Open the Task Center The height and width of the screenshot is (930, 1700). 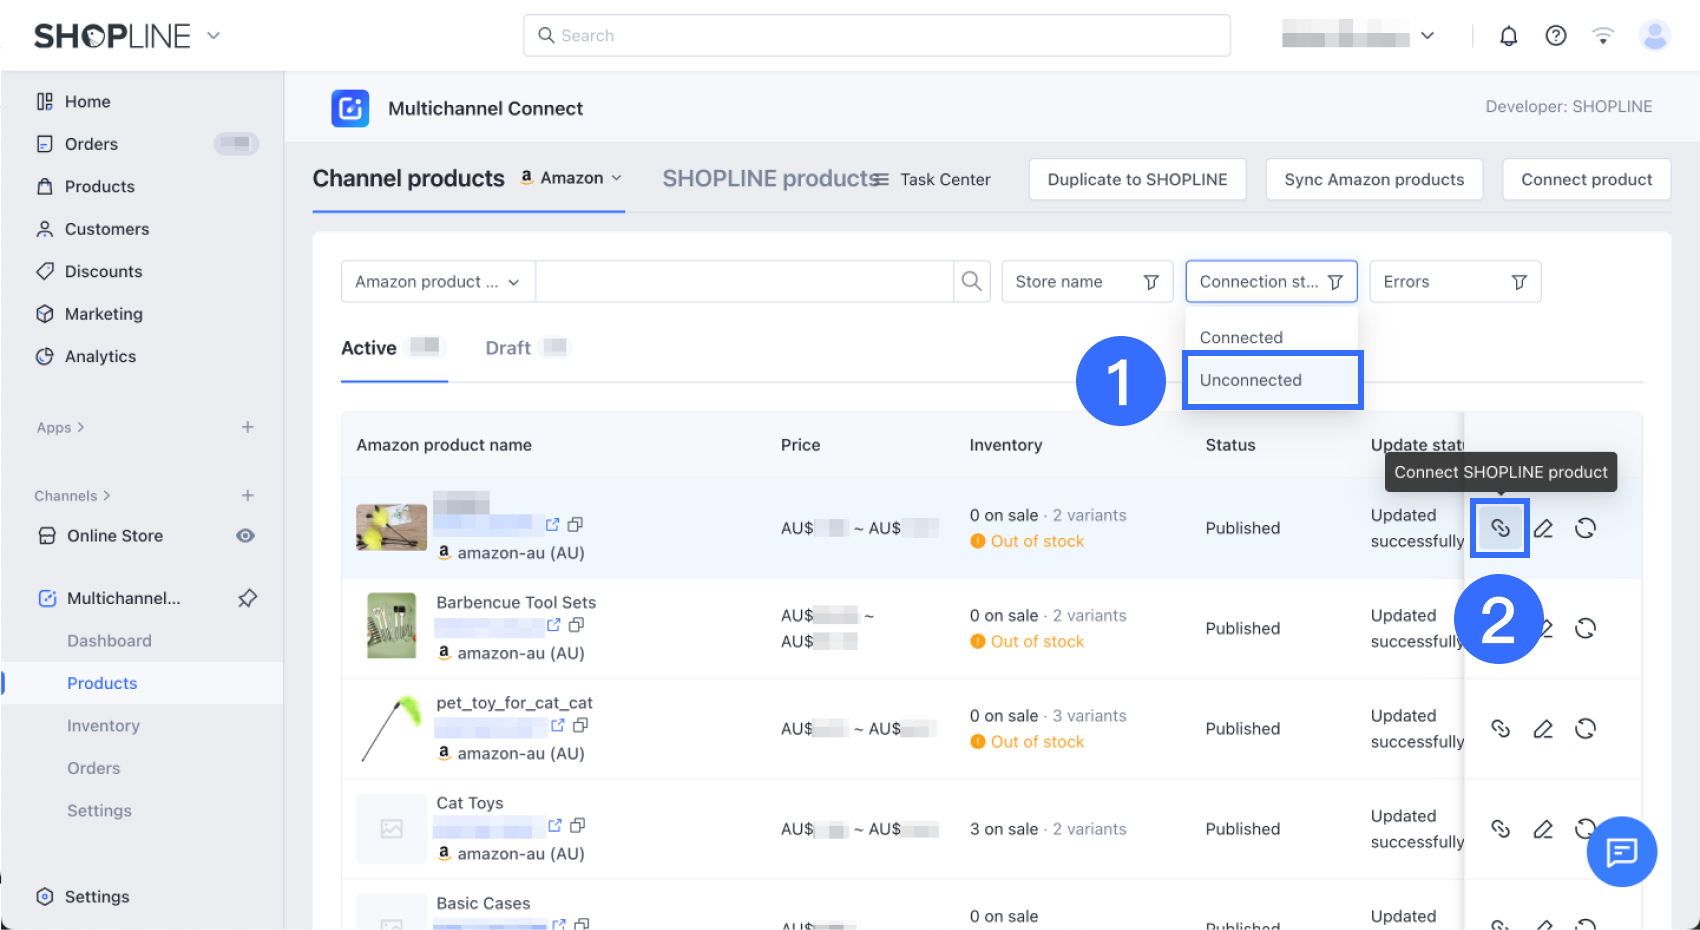tap(933, 179)
